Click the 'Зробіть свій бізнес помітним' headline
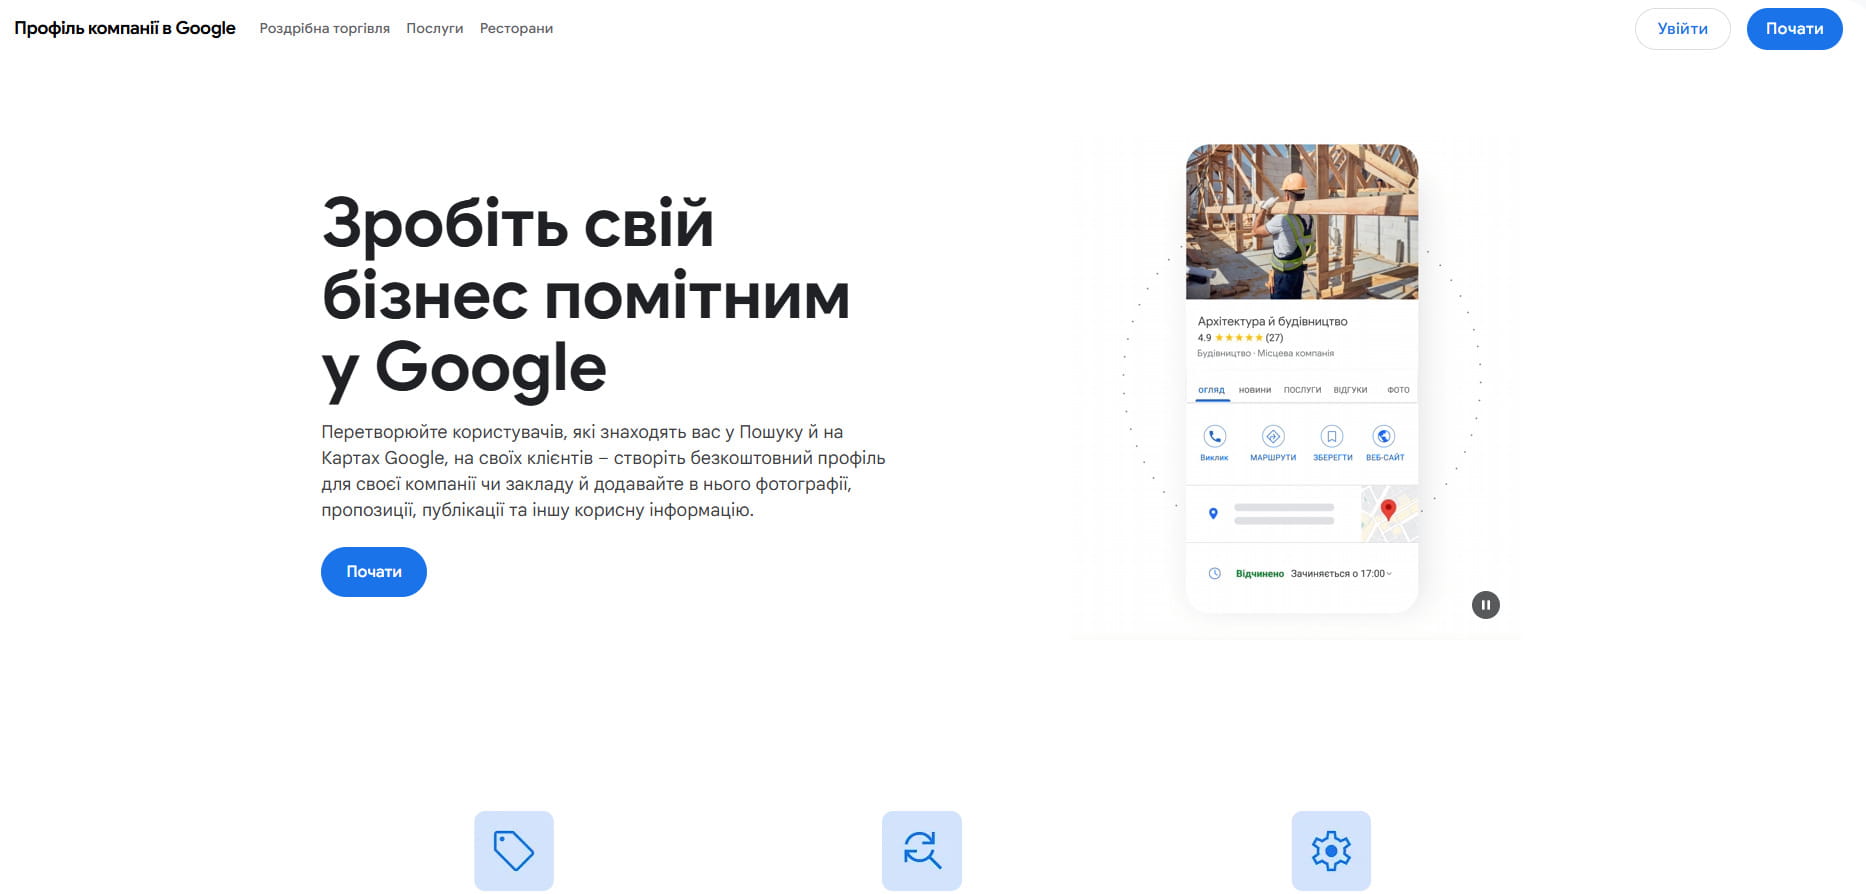Viewport: 1866px width, 894px height. click(586, 296)
